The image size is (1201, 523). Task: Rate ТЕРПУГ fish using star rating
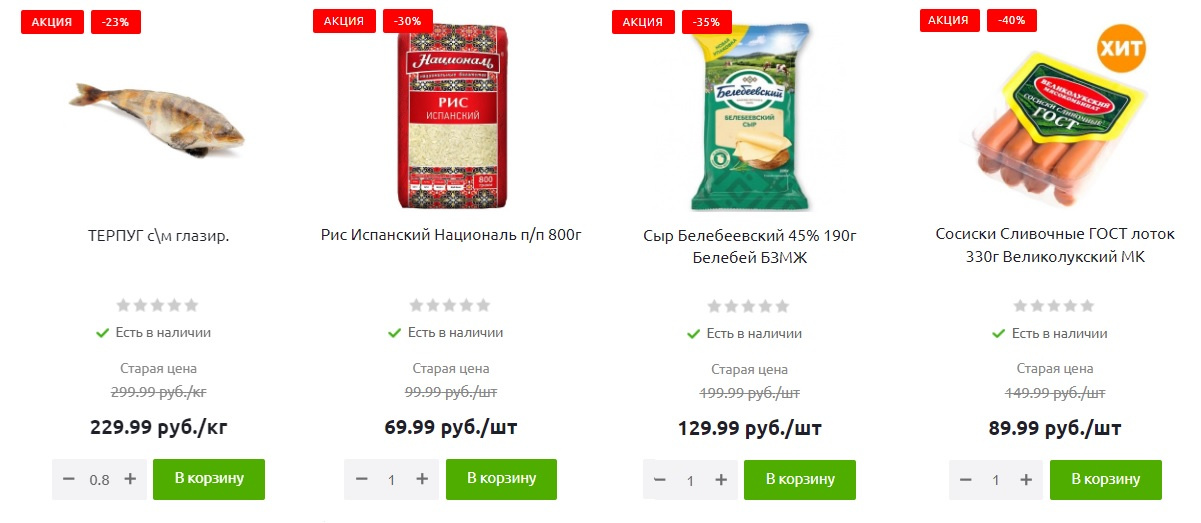[x=157, y=305]
